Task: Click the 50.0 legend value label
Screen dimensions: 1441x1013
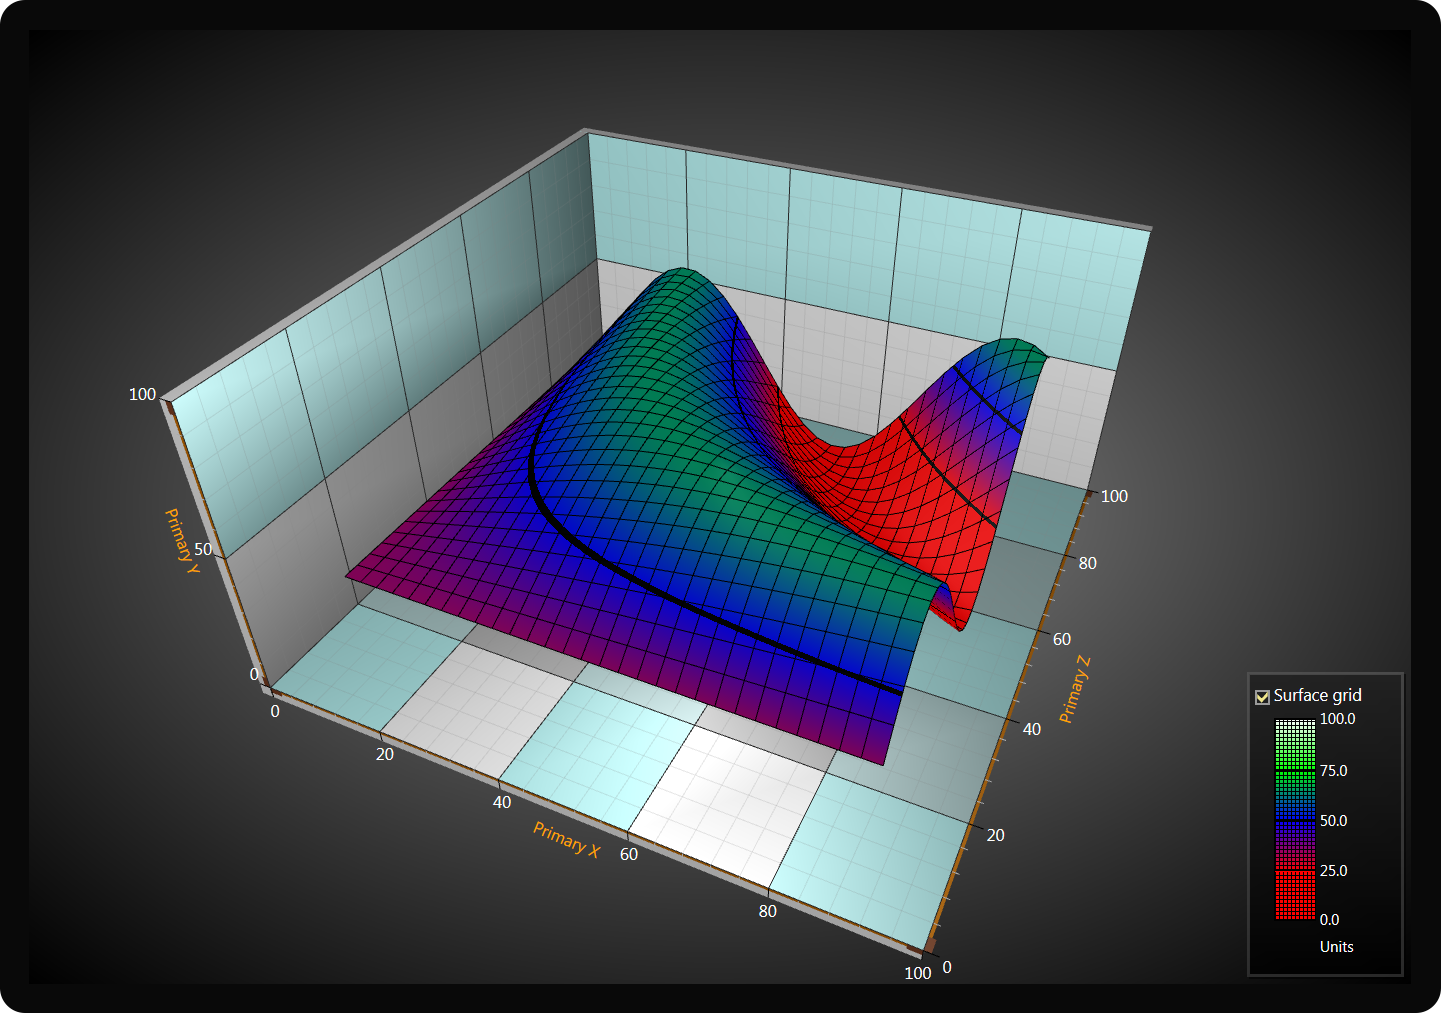Action: (x=1333, y=821)
